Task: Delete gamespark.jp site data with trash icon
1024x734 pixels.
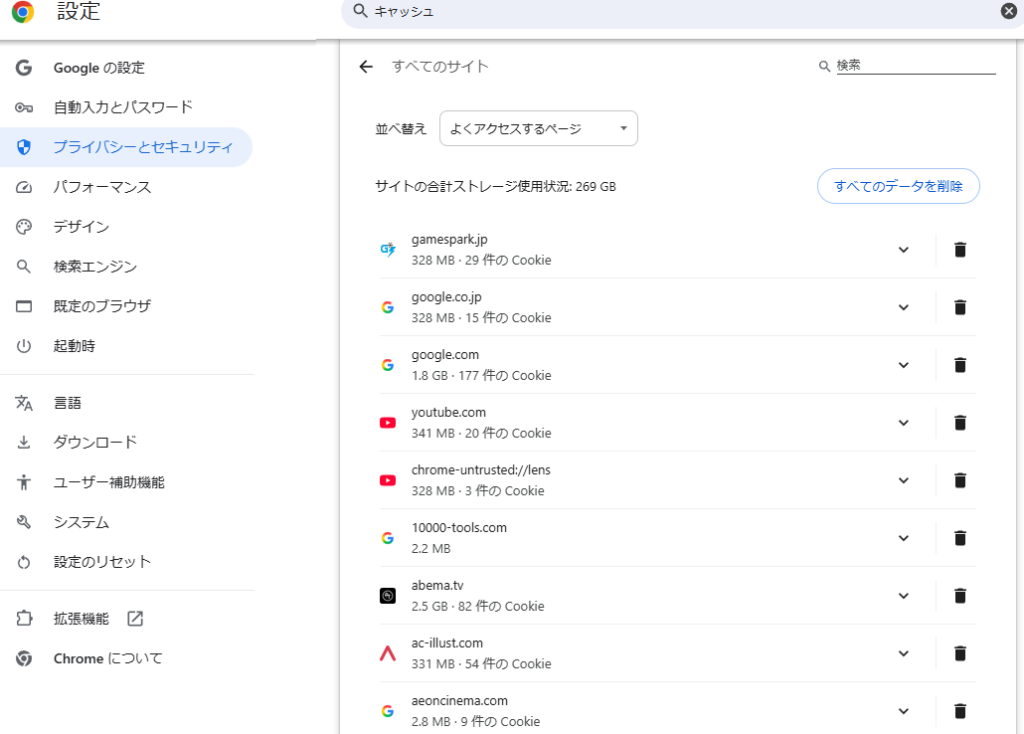Action: tap(960, 249)
